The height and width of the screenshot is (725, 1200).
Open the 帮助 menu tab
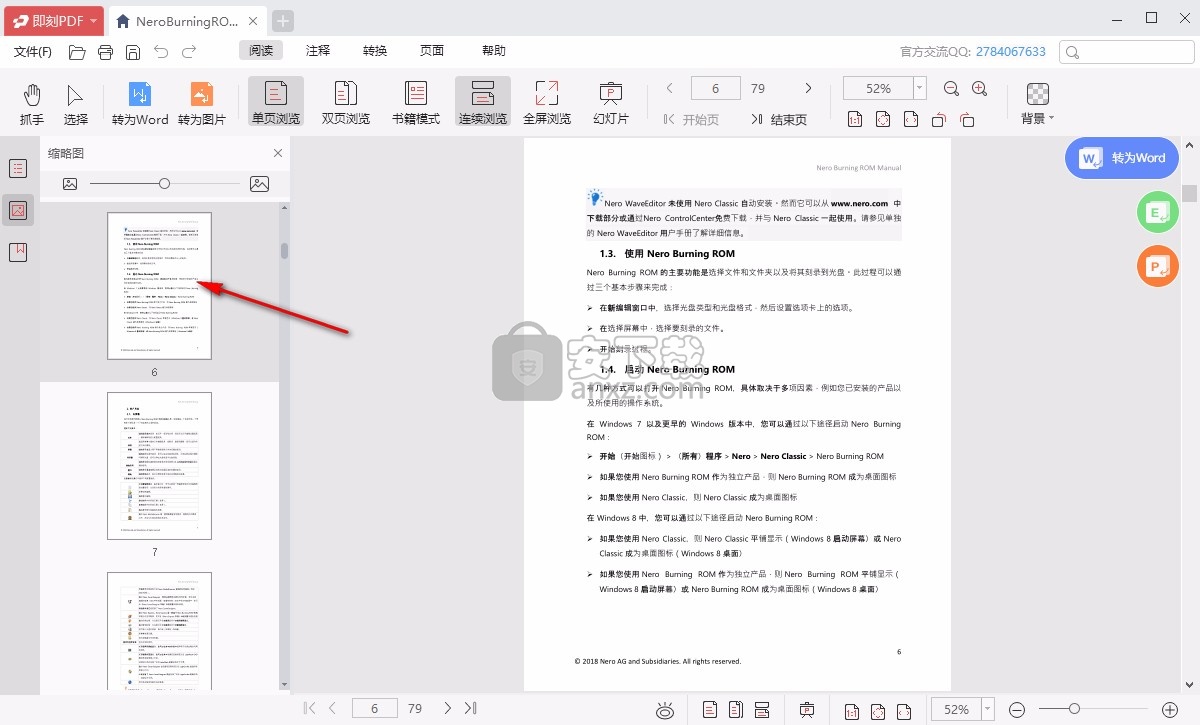[494, 51]
